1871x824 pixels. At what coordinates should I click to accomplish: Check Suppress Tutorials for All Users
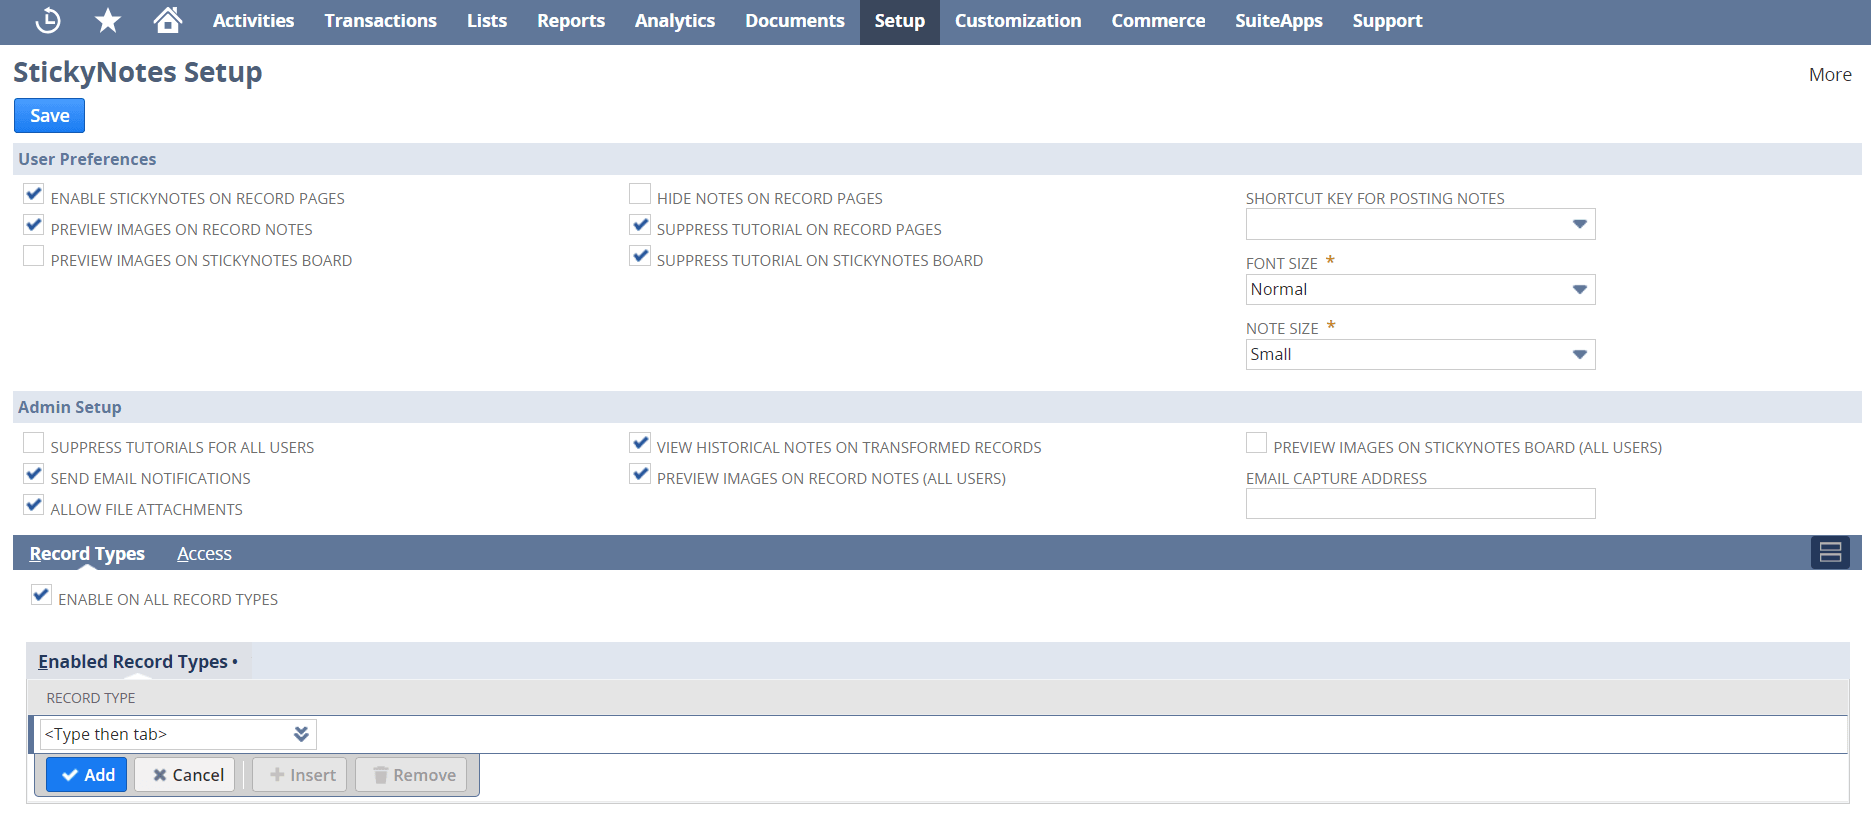pos(34,444)
